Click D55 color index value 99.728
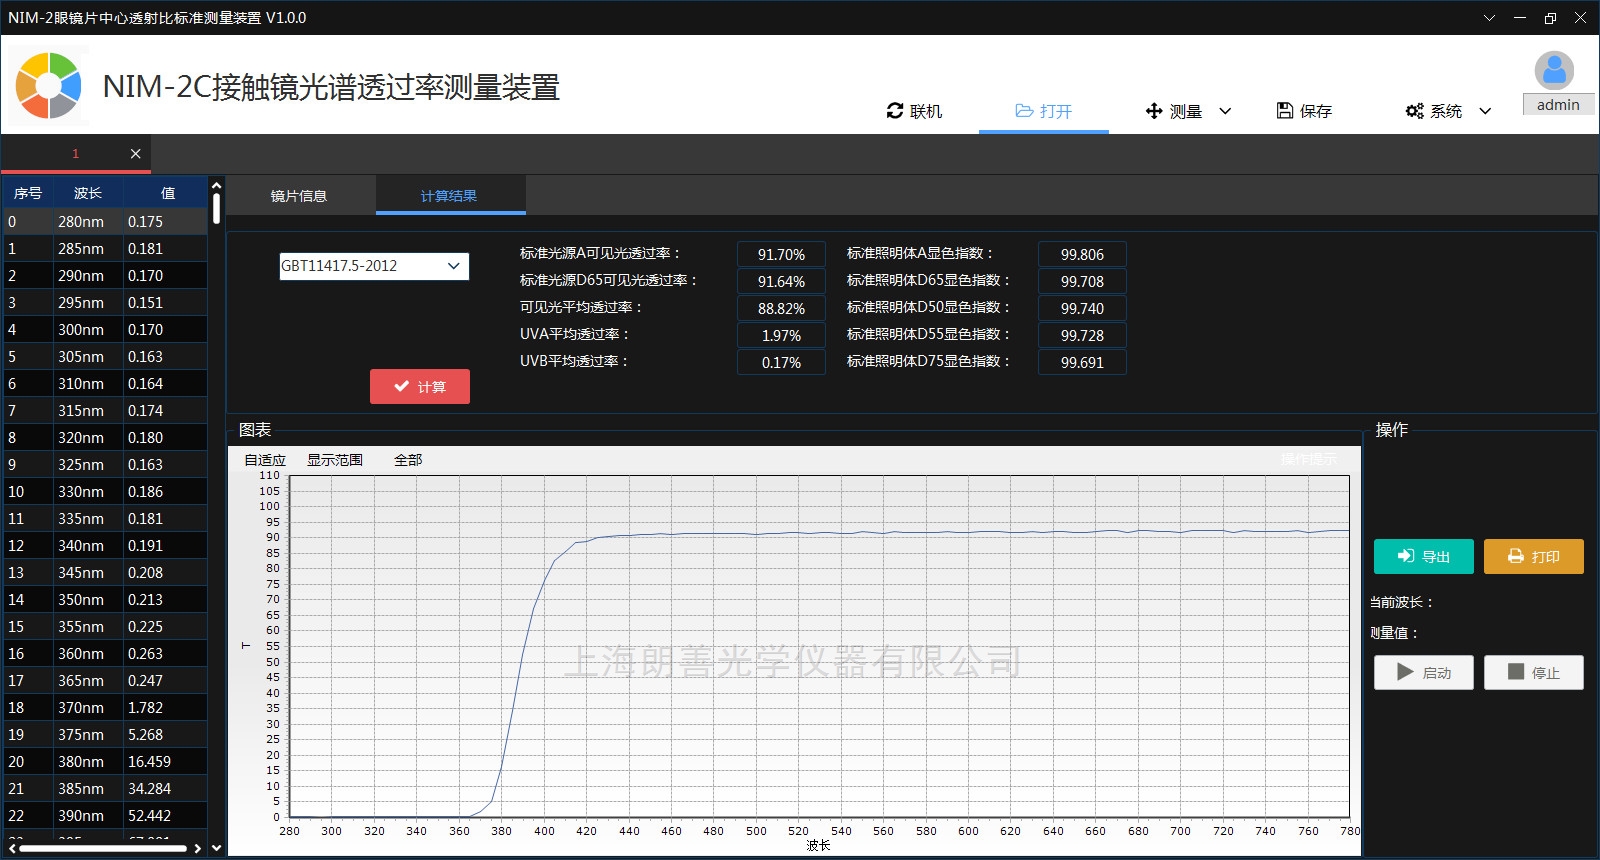The image size is (1600, 860). click(1082, 336)
